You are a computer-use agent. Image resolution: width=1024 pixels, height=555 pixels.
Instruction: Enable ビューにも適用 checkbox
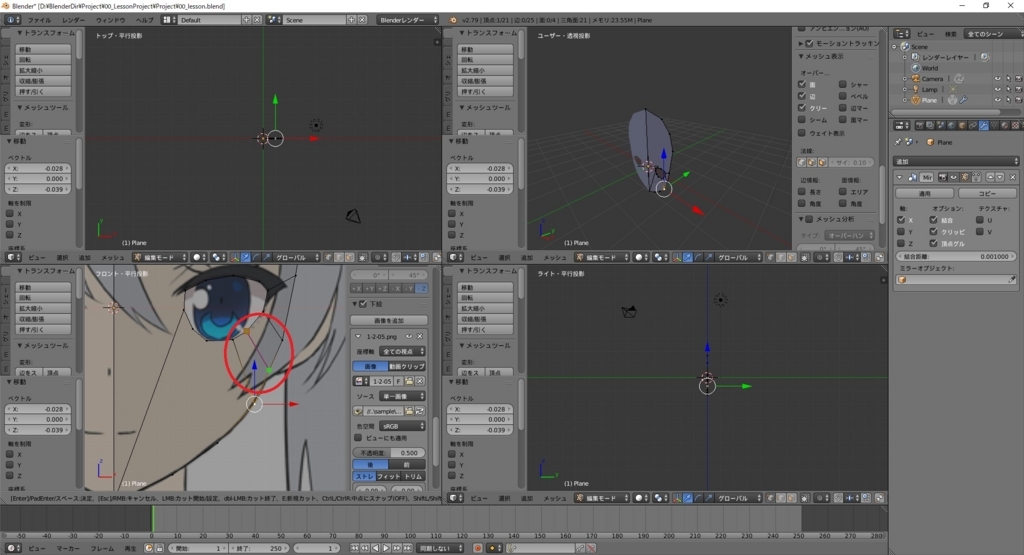(358, 438)
